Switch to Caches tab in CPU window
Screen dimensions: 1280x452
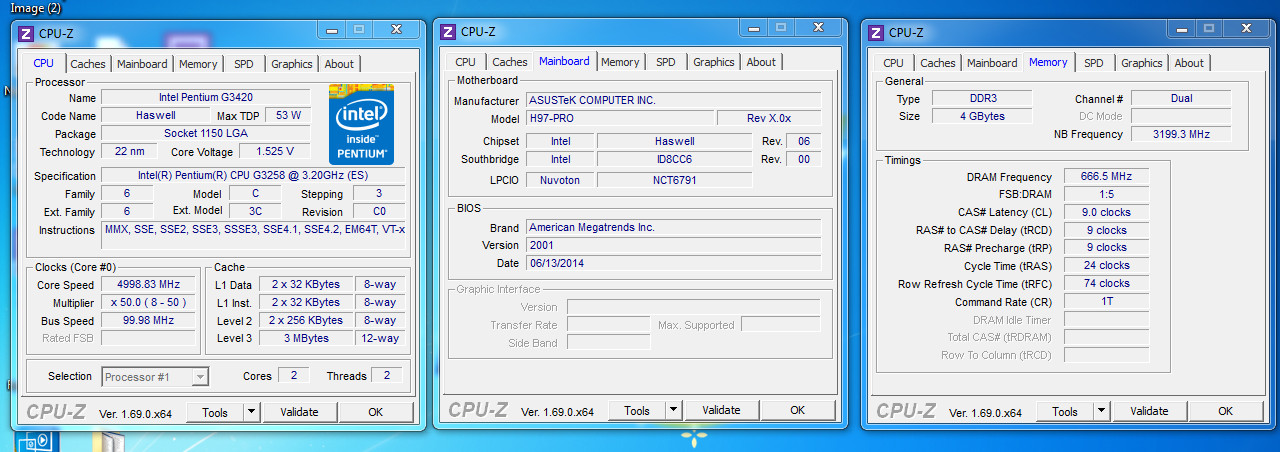(88, 64)
